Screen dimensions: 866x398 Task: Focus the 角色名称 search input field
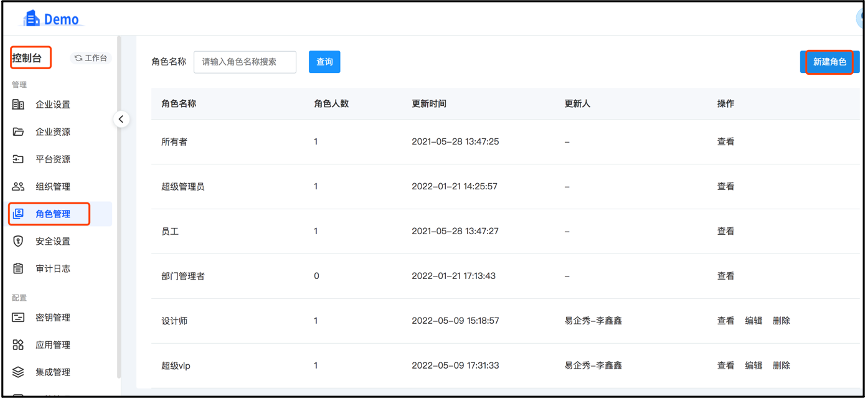[245, 62]
